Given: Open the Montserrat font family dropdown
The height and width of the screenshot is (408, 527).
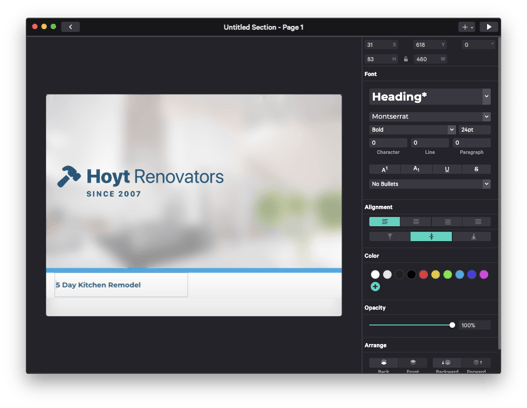Looking at the screenshot, I should coord(430,117).
